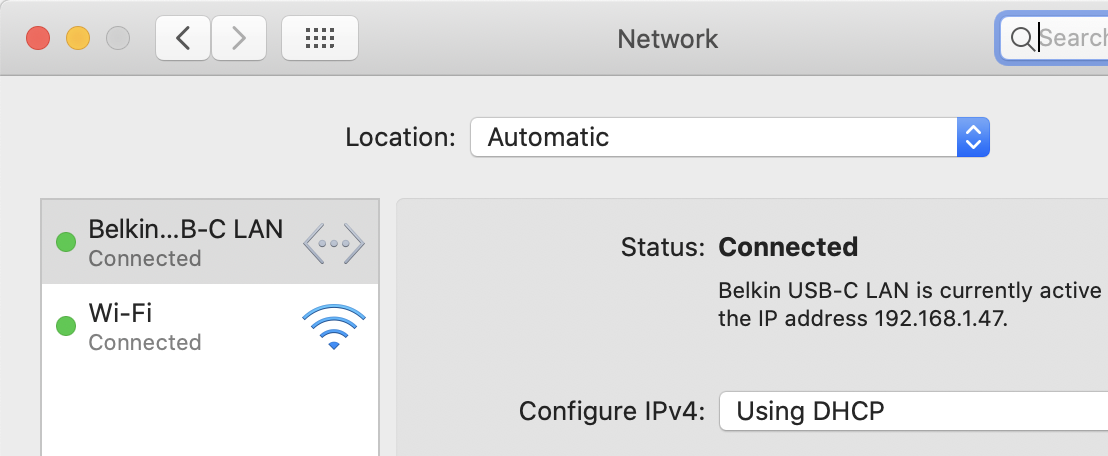Image resolution: width=1108 pixels, height=456 pixels.
Task: Click the green status dot beside Belkin LAN
Action: [66, 242]
